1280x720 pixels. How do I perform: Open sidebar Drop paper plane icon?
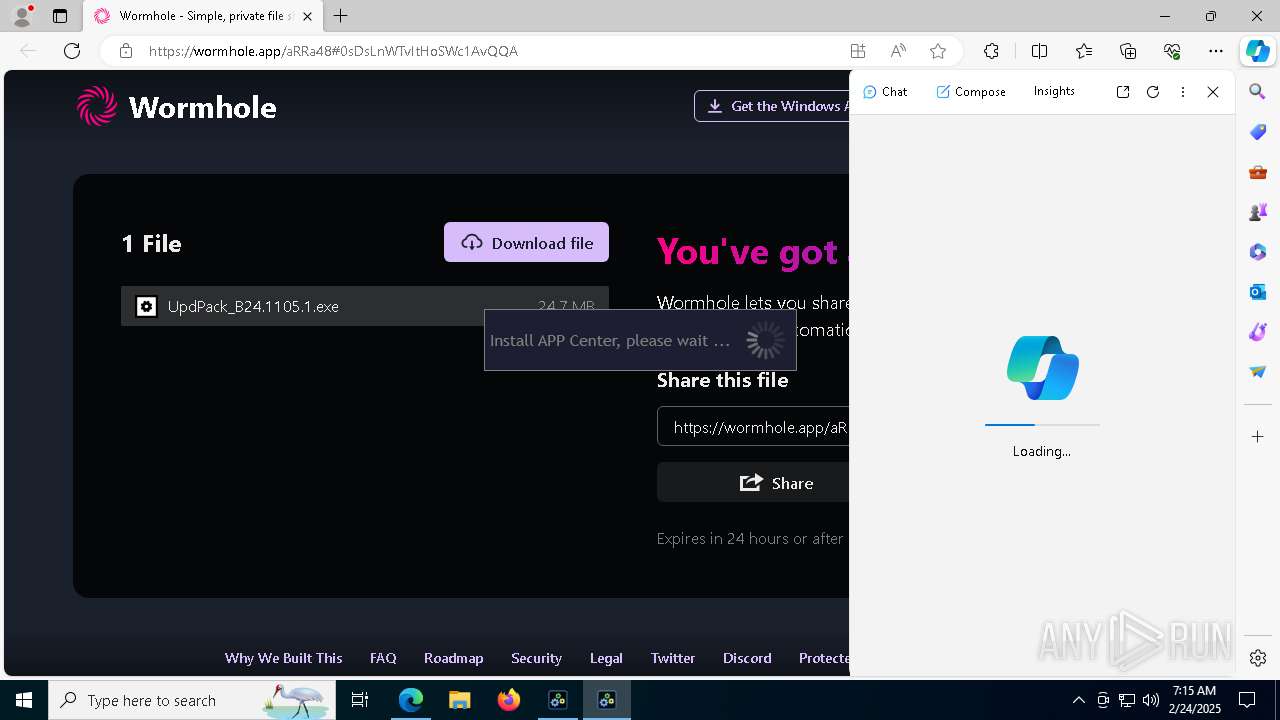pos(1258,372)
